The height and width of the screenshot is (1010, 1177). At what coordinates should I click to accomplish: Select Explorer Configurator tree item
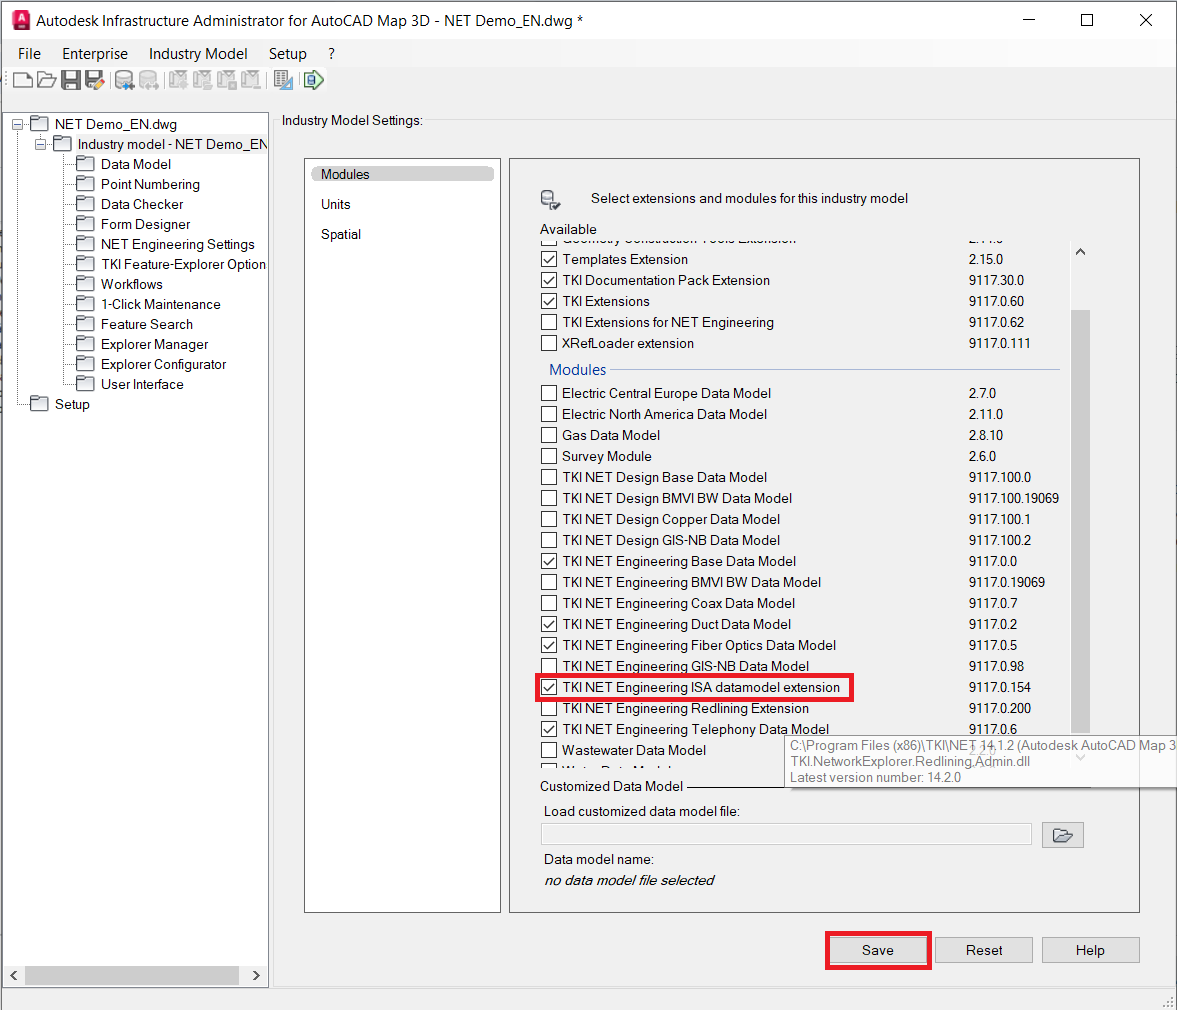[164, 364]
